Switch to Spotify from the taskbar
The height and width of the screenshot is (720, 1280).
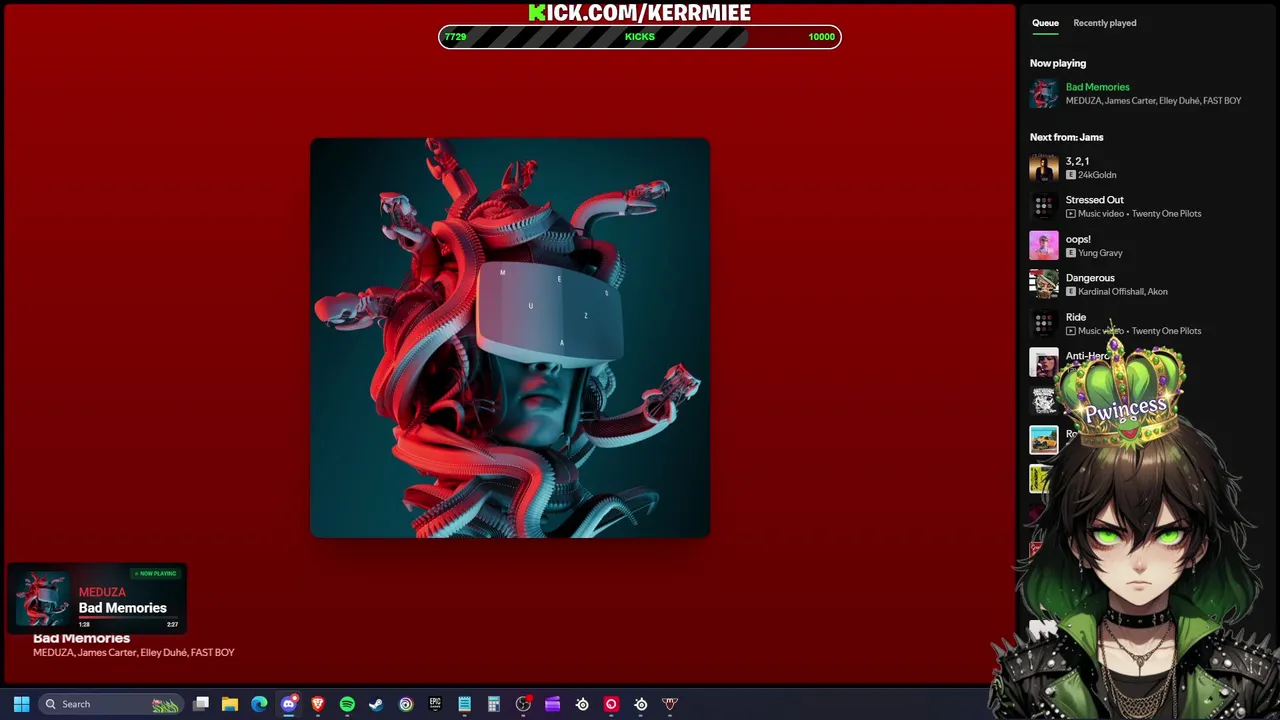(347, 704)
